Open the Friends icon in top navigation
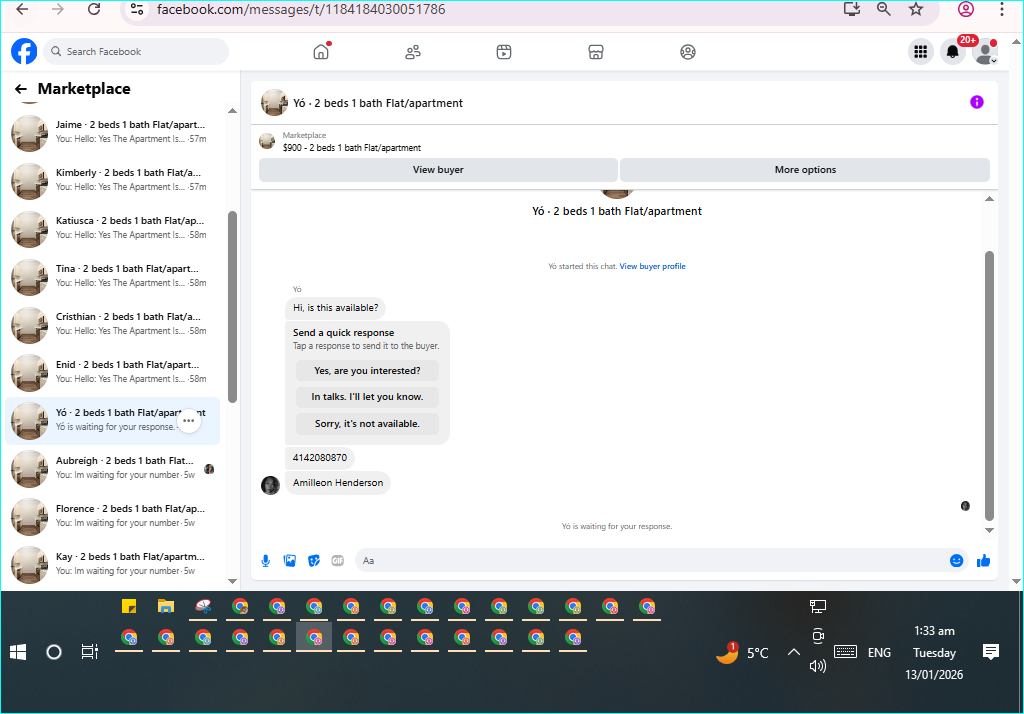 [x=413, y=52]
